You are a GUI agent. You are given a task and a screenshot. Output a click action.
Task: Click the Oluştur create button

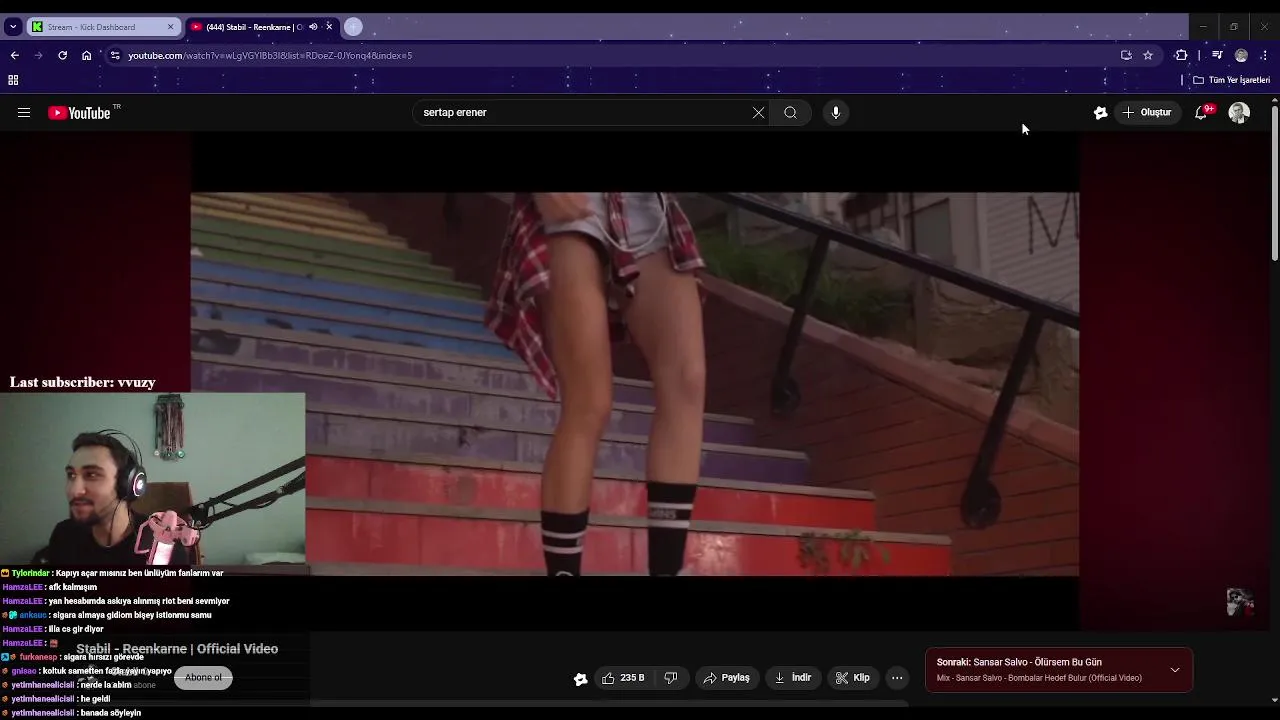tap(1147, 113)
